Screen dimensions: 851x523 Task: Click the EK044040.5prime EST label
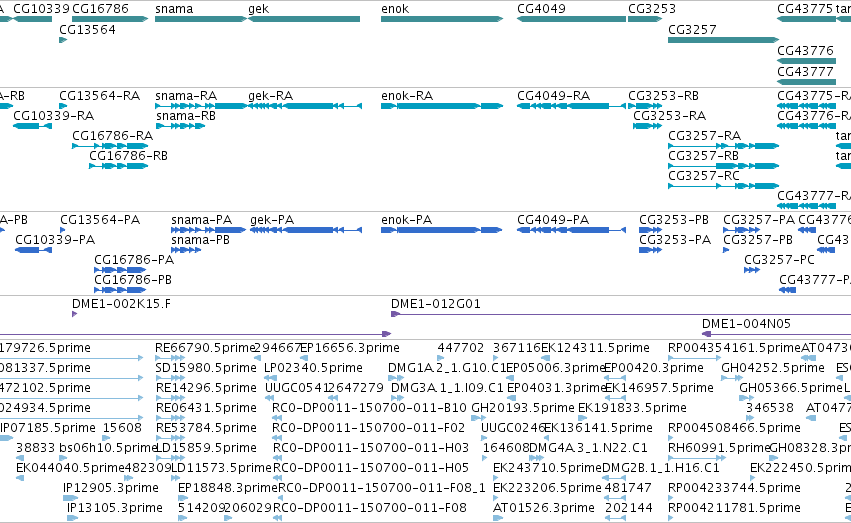[71, 468]
